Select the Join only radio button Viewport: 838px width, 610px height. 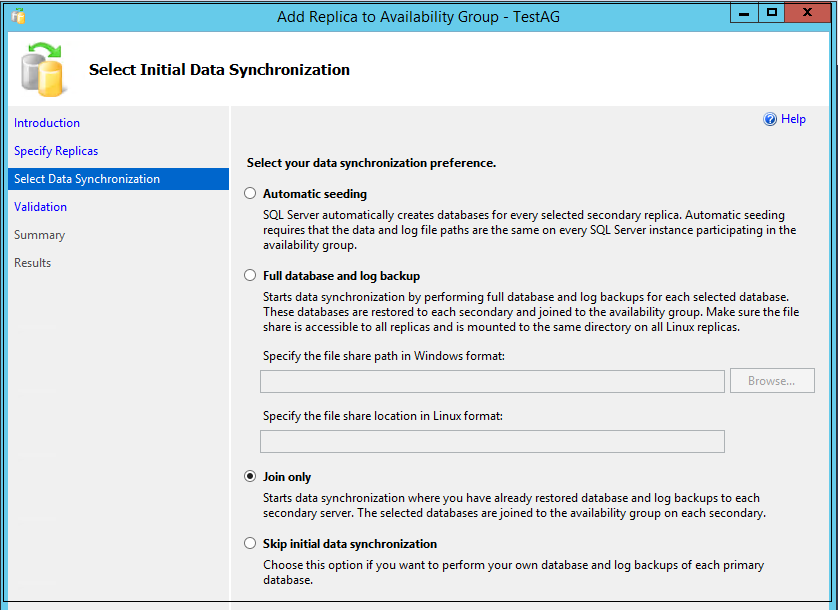(x=250, y=477)
